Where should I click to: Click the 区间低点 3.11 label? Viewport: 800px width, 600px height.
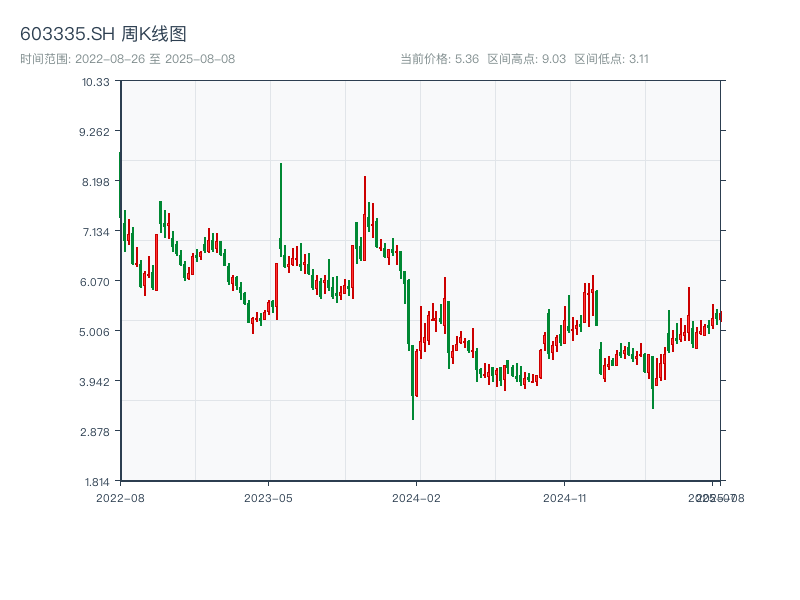(612, 59)
